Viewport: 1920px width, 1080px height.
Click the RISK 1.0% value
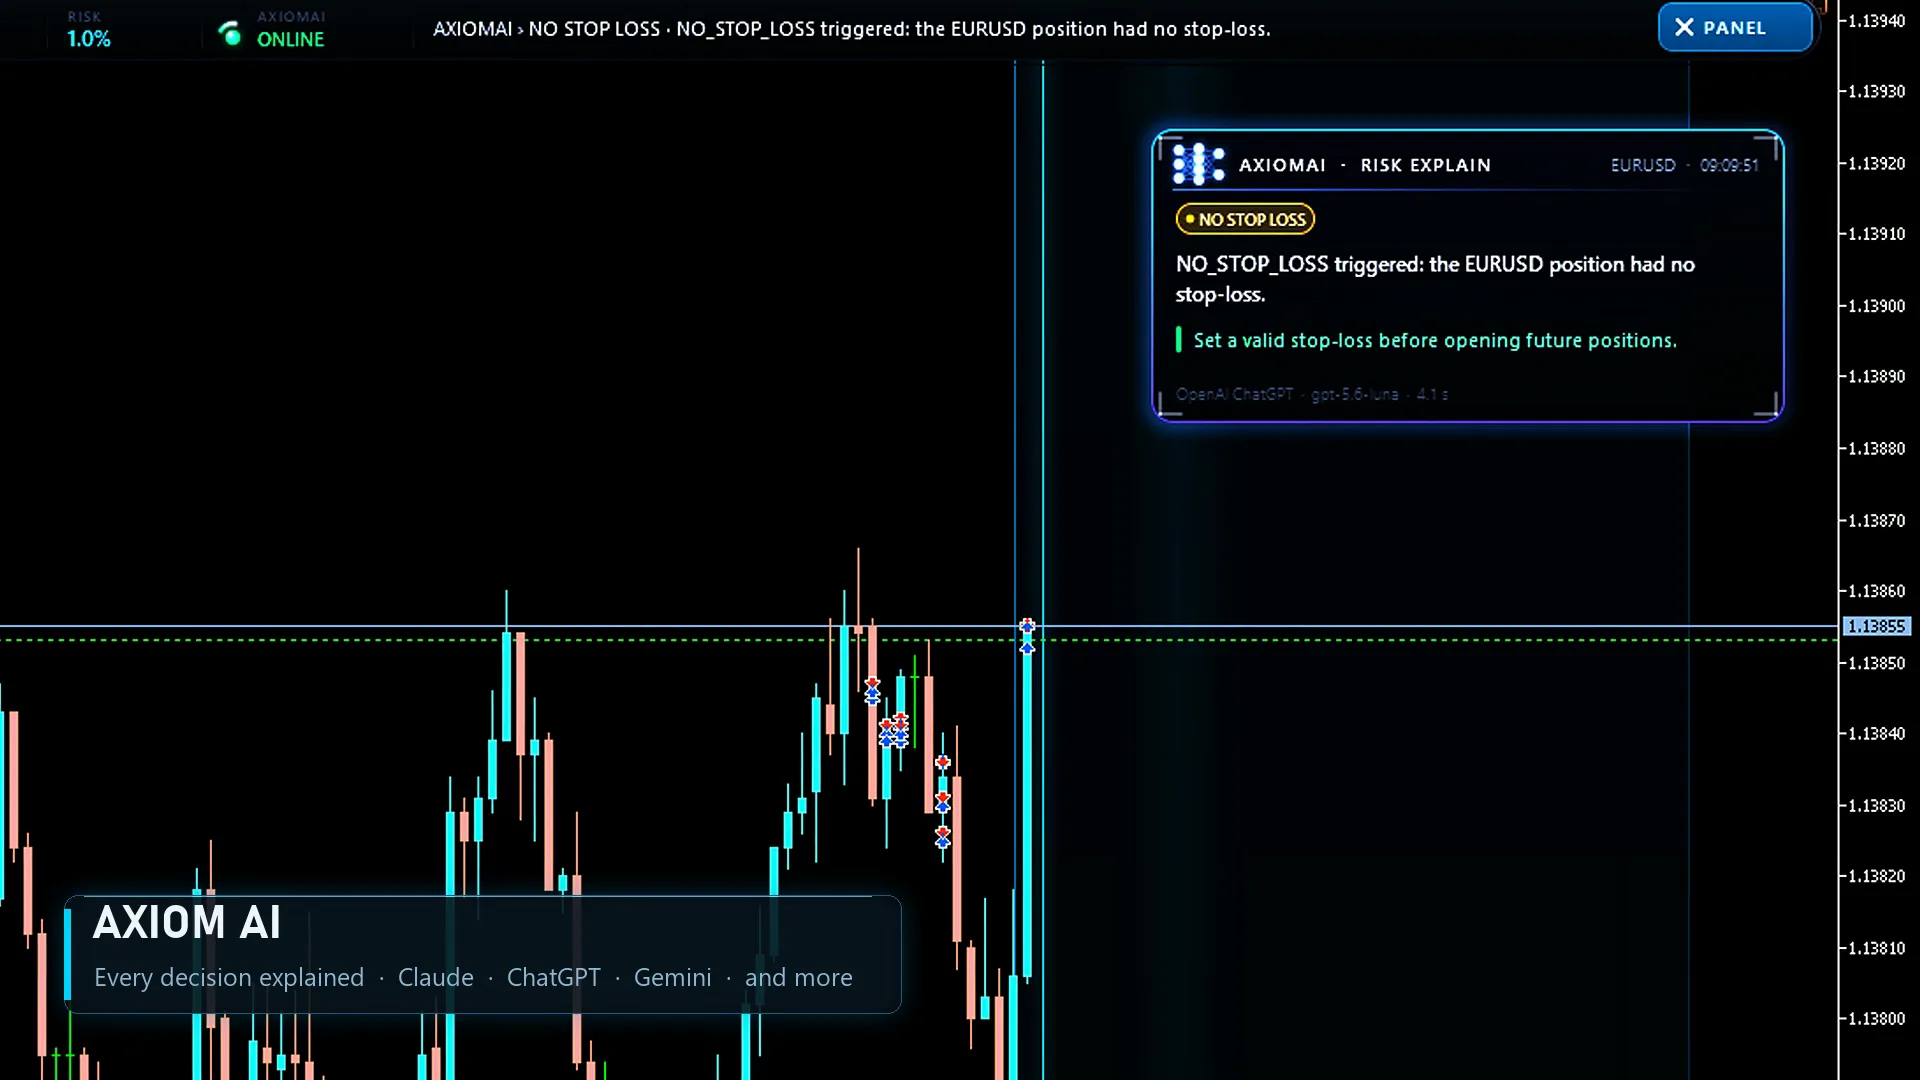[x=88, y=39]
